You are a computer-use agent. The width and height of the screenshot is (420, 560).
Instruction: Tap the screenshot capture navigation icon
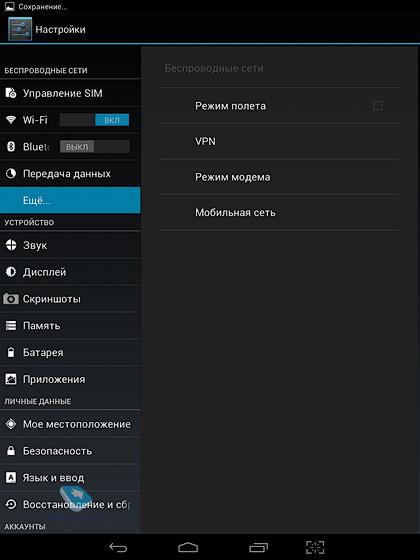pyautogui.click(x=315, y=547)
